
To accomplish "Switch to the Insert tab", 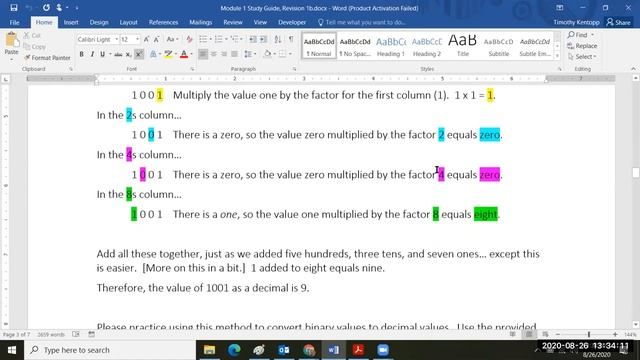I will [71, 22].
